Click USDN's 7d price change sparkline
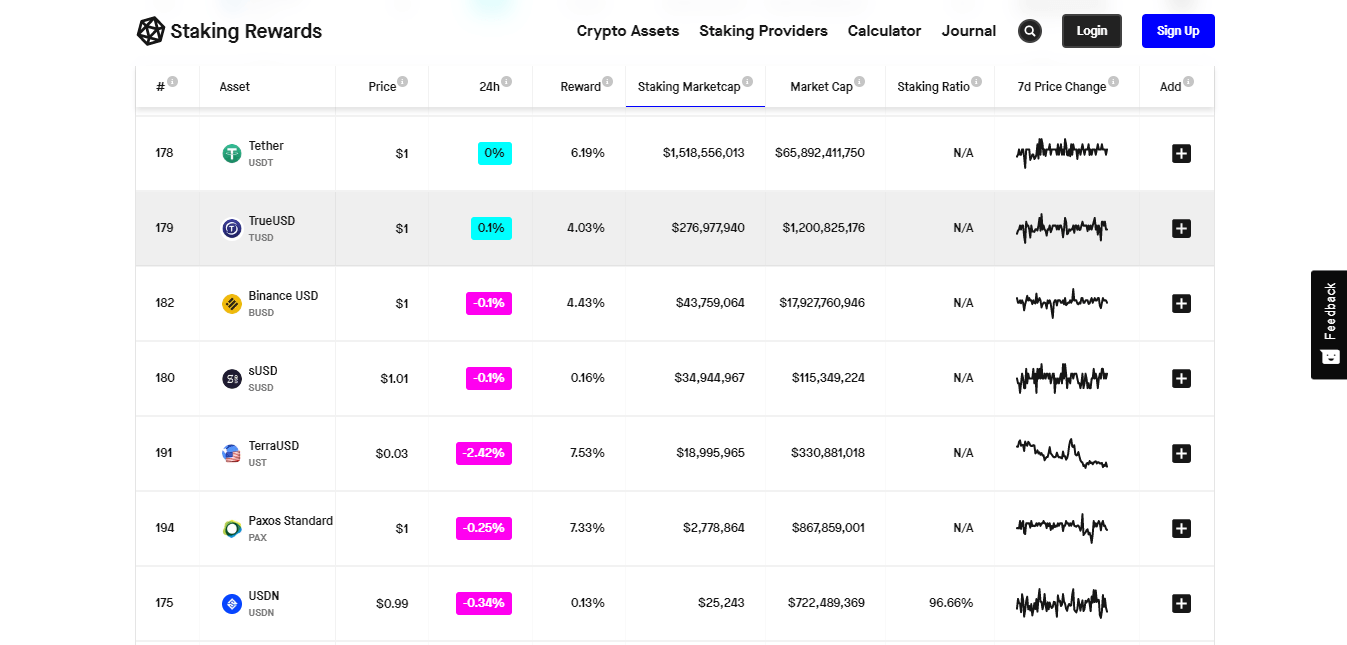1347x645 pixels. pyautogui.click(x=1062, y=603)
